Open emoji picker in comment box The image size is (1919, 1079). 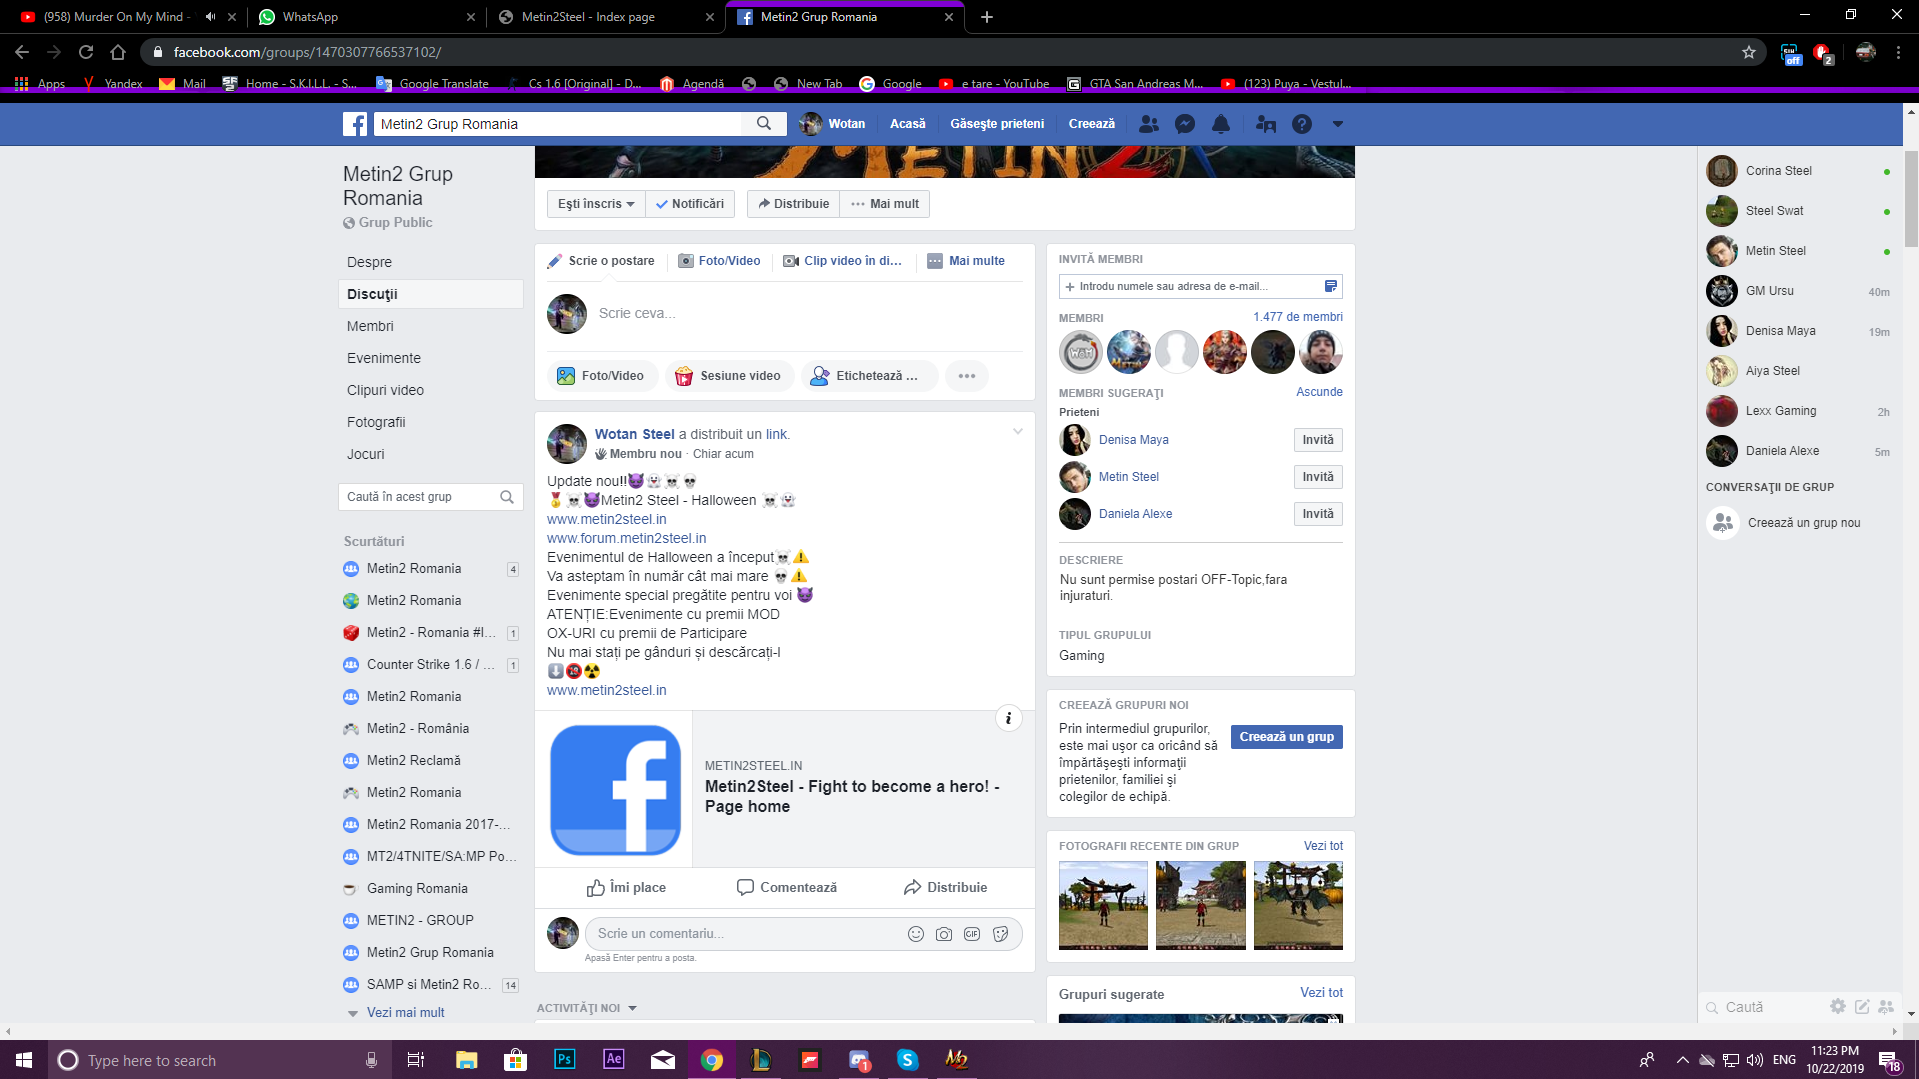click(x=916, y=934)
